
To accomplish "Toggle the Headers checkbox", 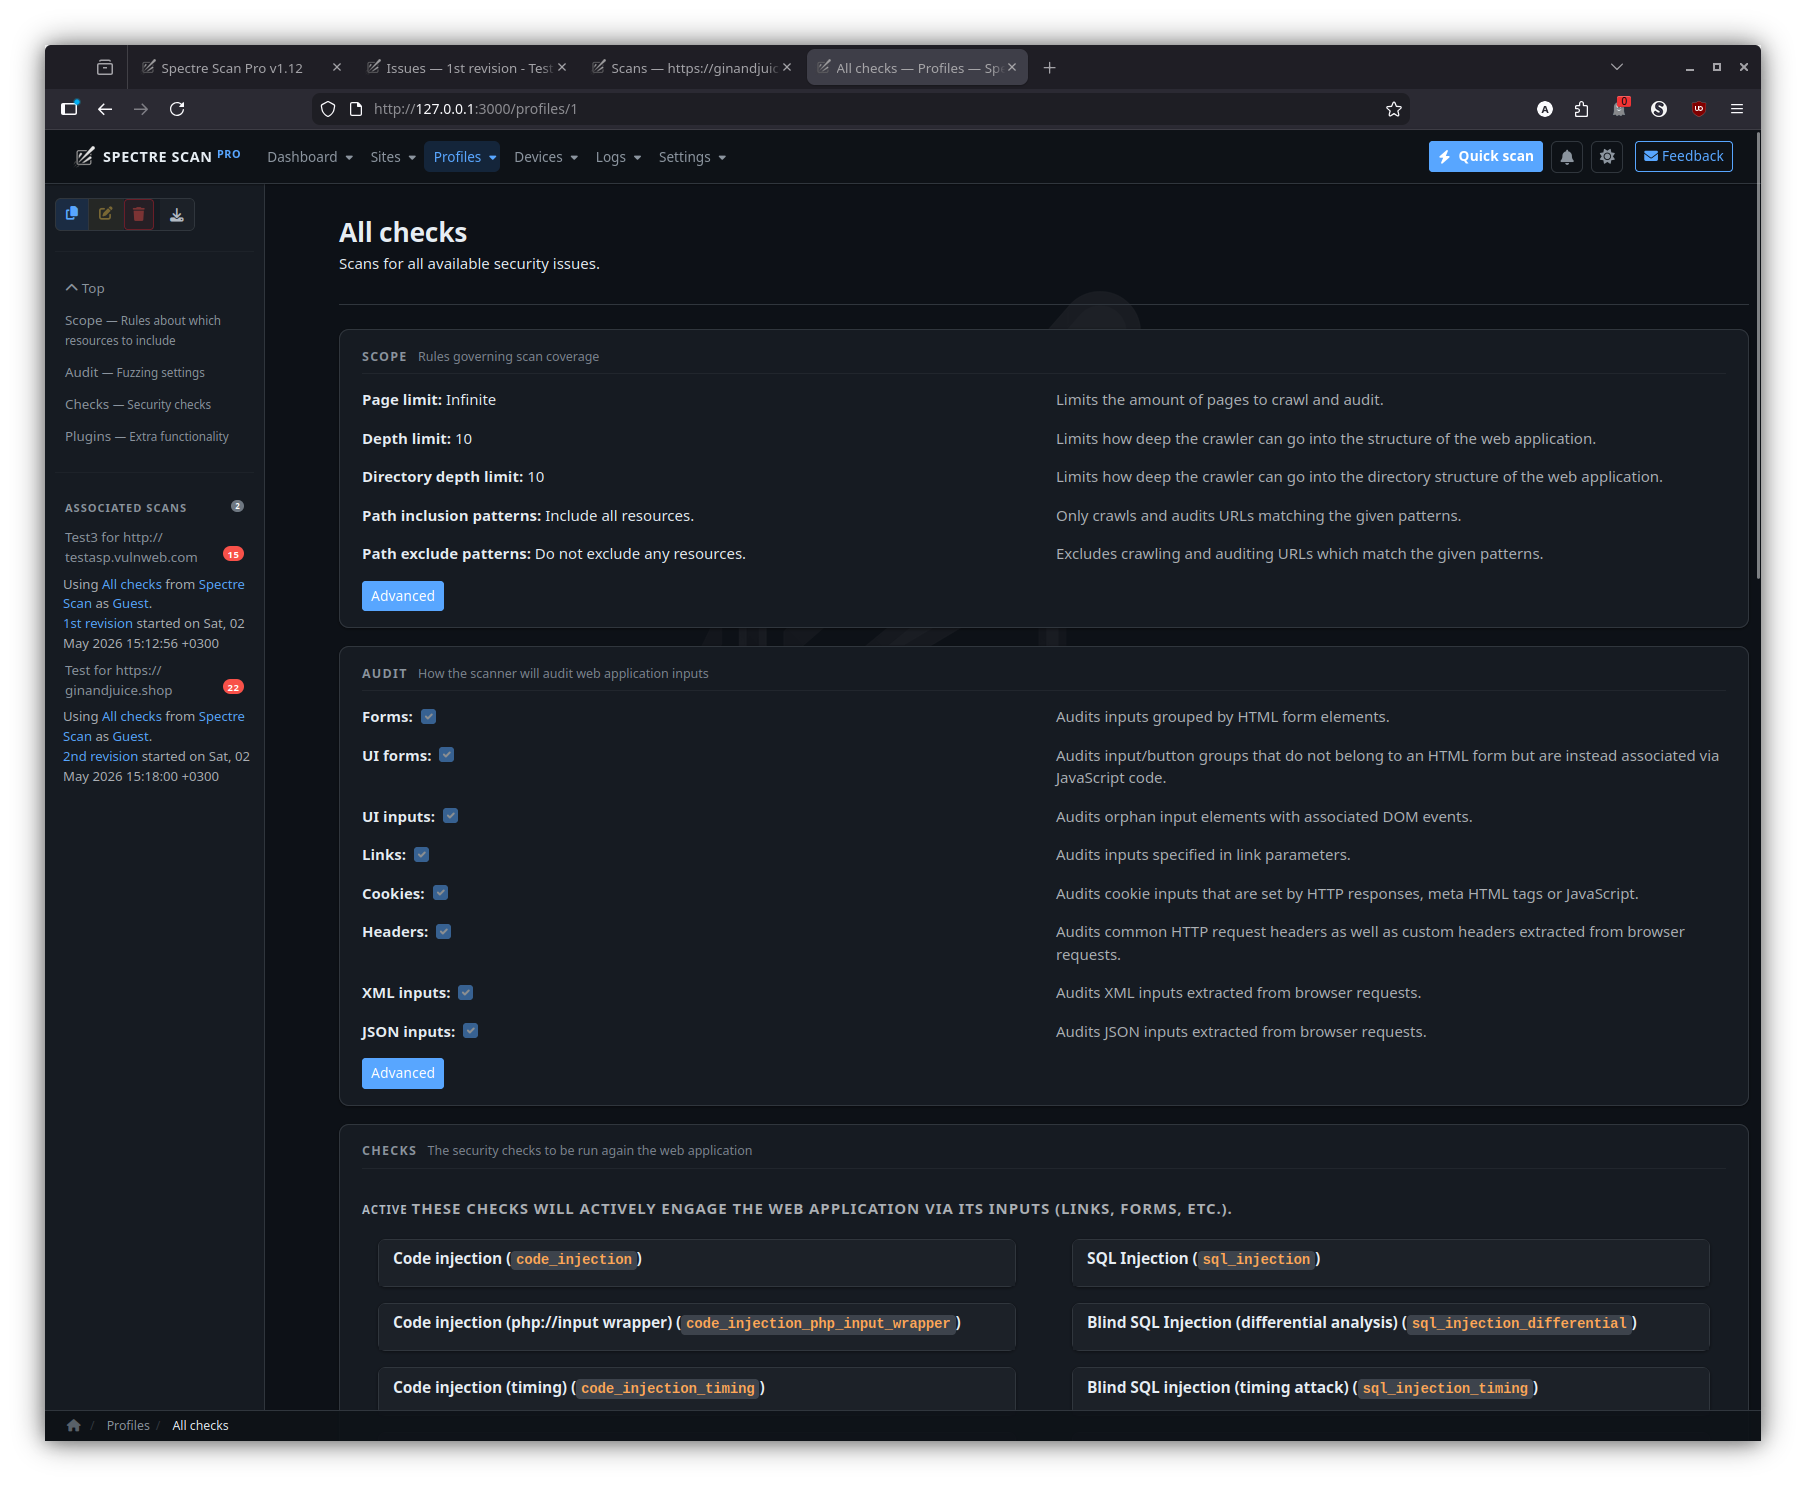I will pyautogui.click(x=444, y=931).
